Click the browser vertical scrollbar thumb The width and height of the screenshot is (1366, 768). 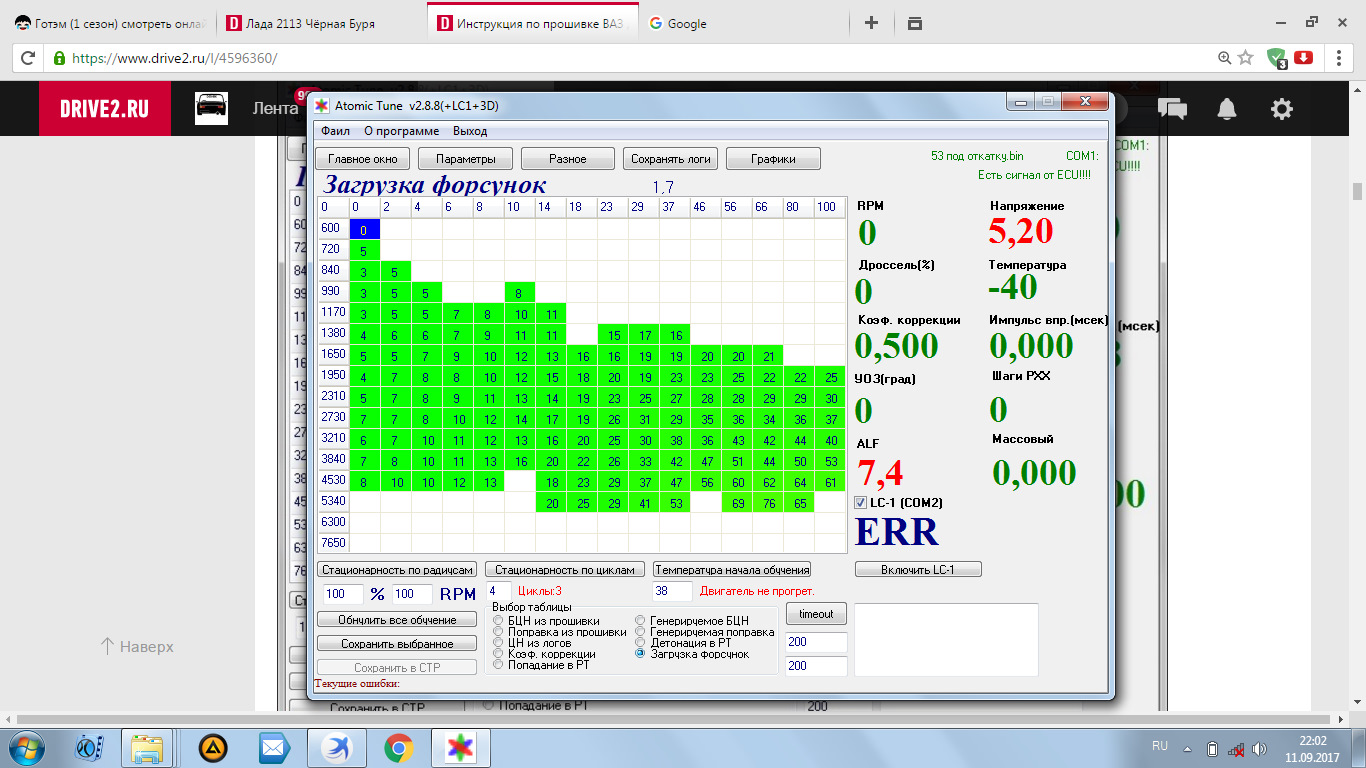(1357, 191)
